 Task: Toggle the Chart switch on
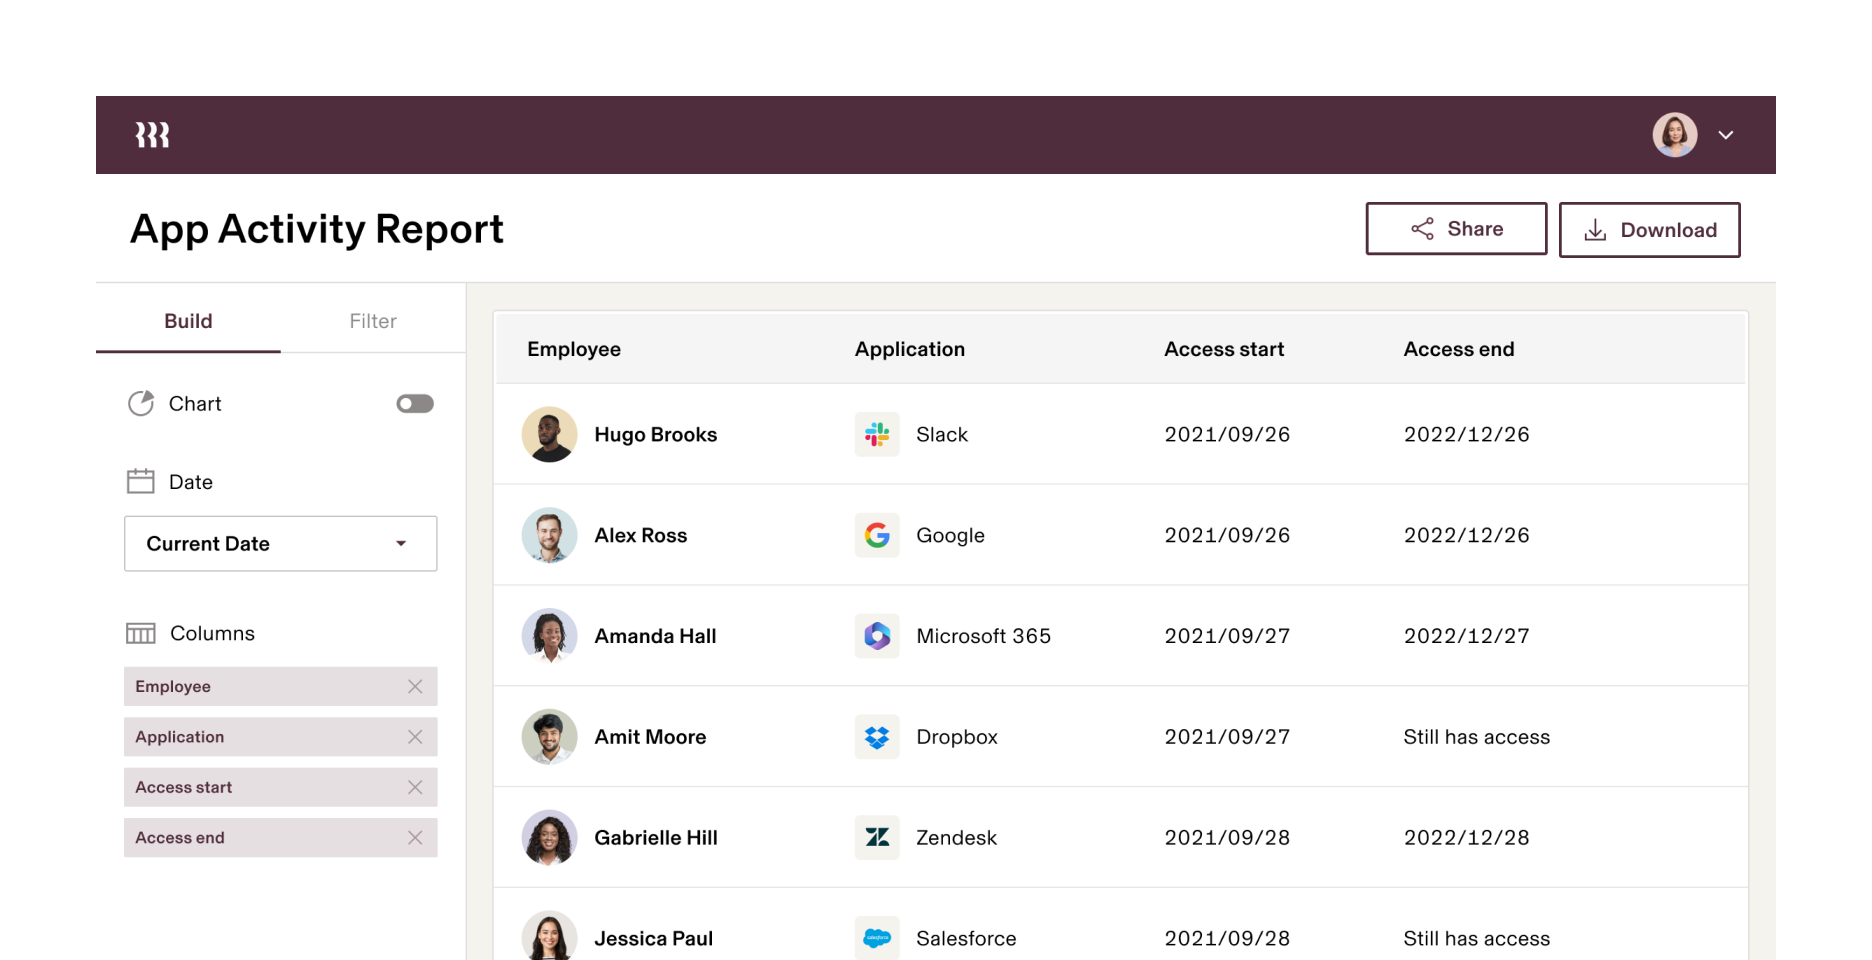coord(415,404)
